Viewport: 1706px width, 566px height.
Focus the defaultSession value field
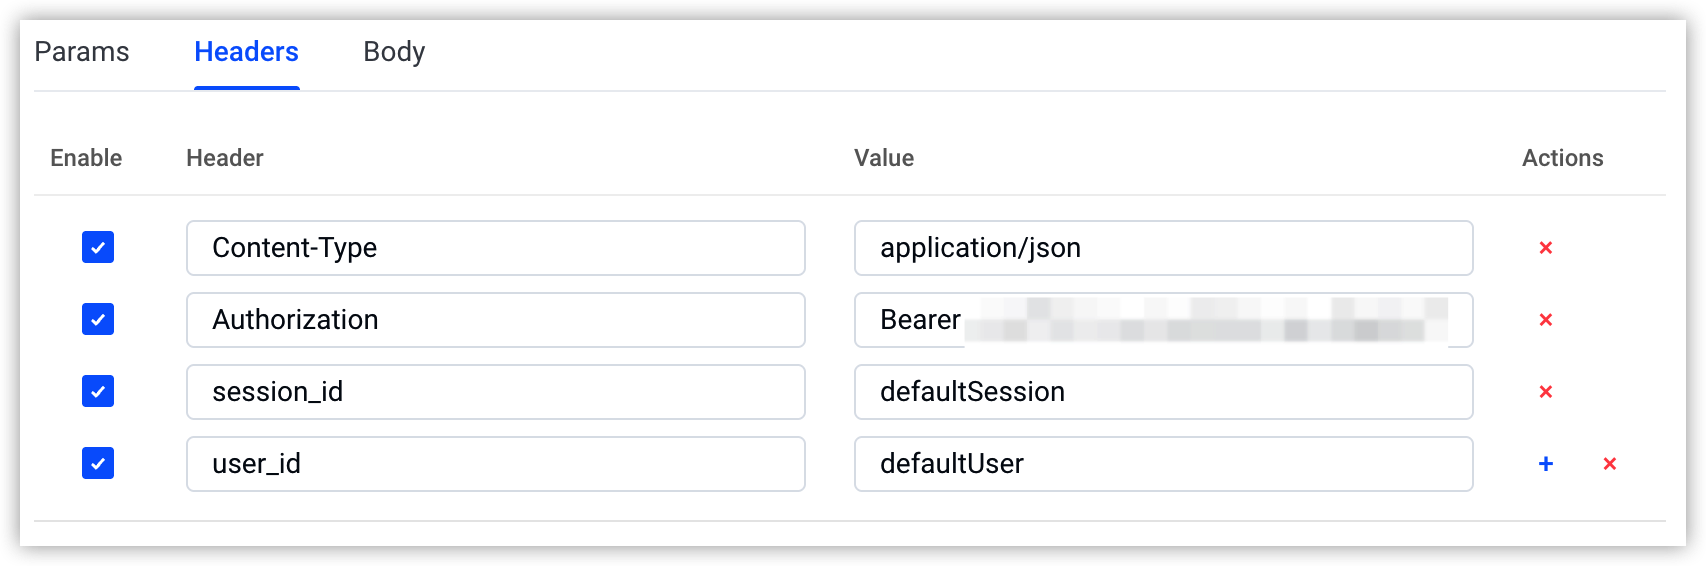(x=1164, y=392)
